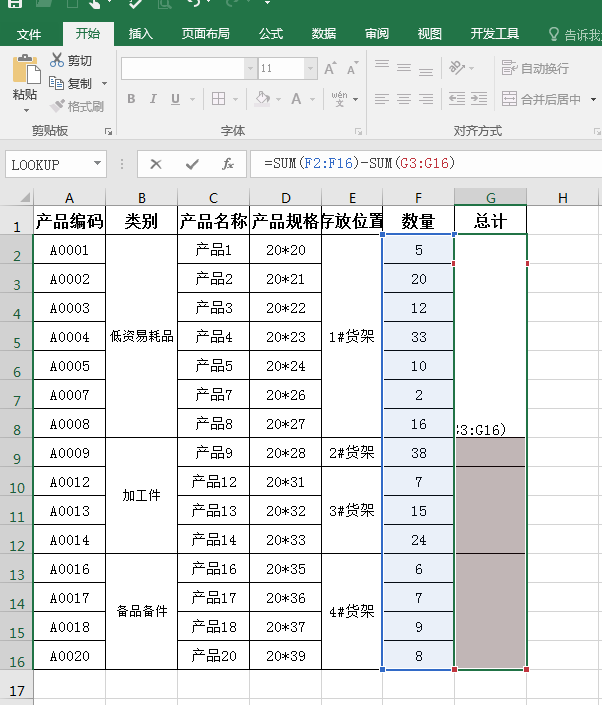Click the phonetic guide wén icon
Viewport: 602px width, 705px height.
click(339, 99)
